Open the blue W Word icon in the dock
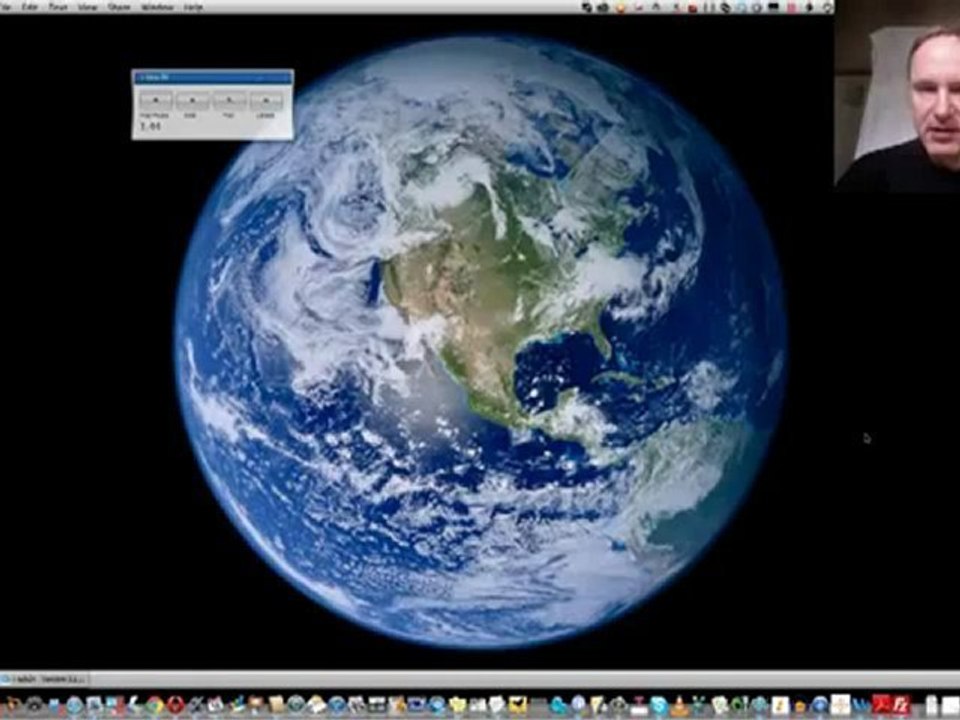The height and width of the screenshot is (720, 960). [861, 705]
